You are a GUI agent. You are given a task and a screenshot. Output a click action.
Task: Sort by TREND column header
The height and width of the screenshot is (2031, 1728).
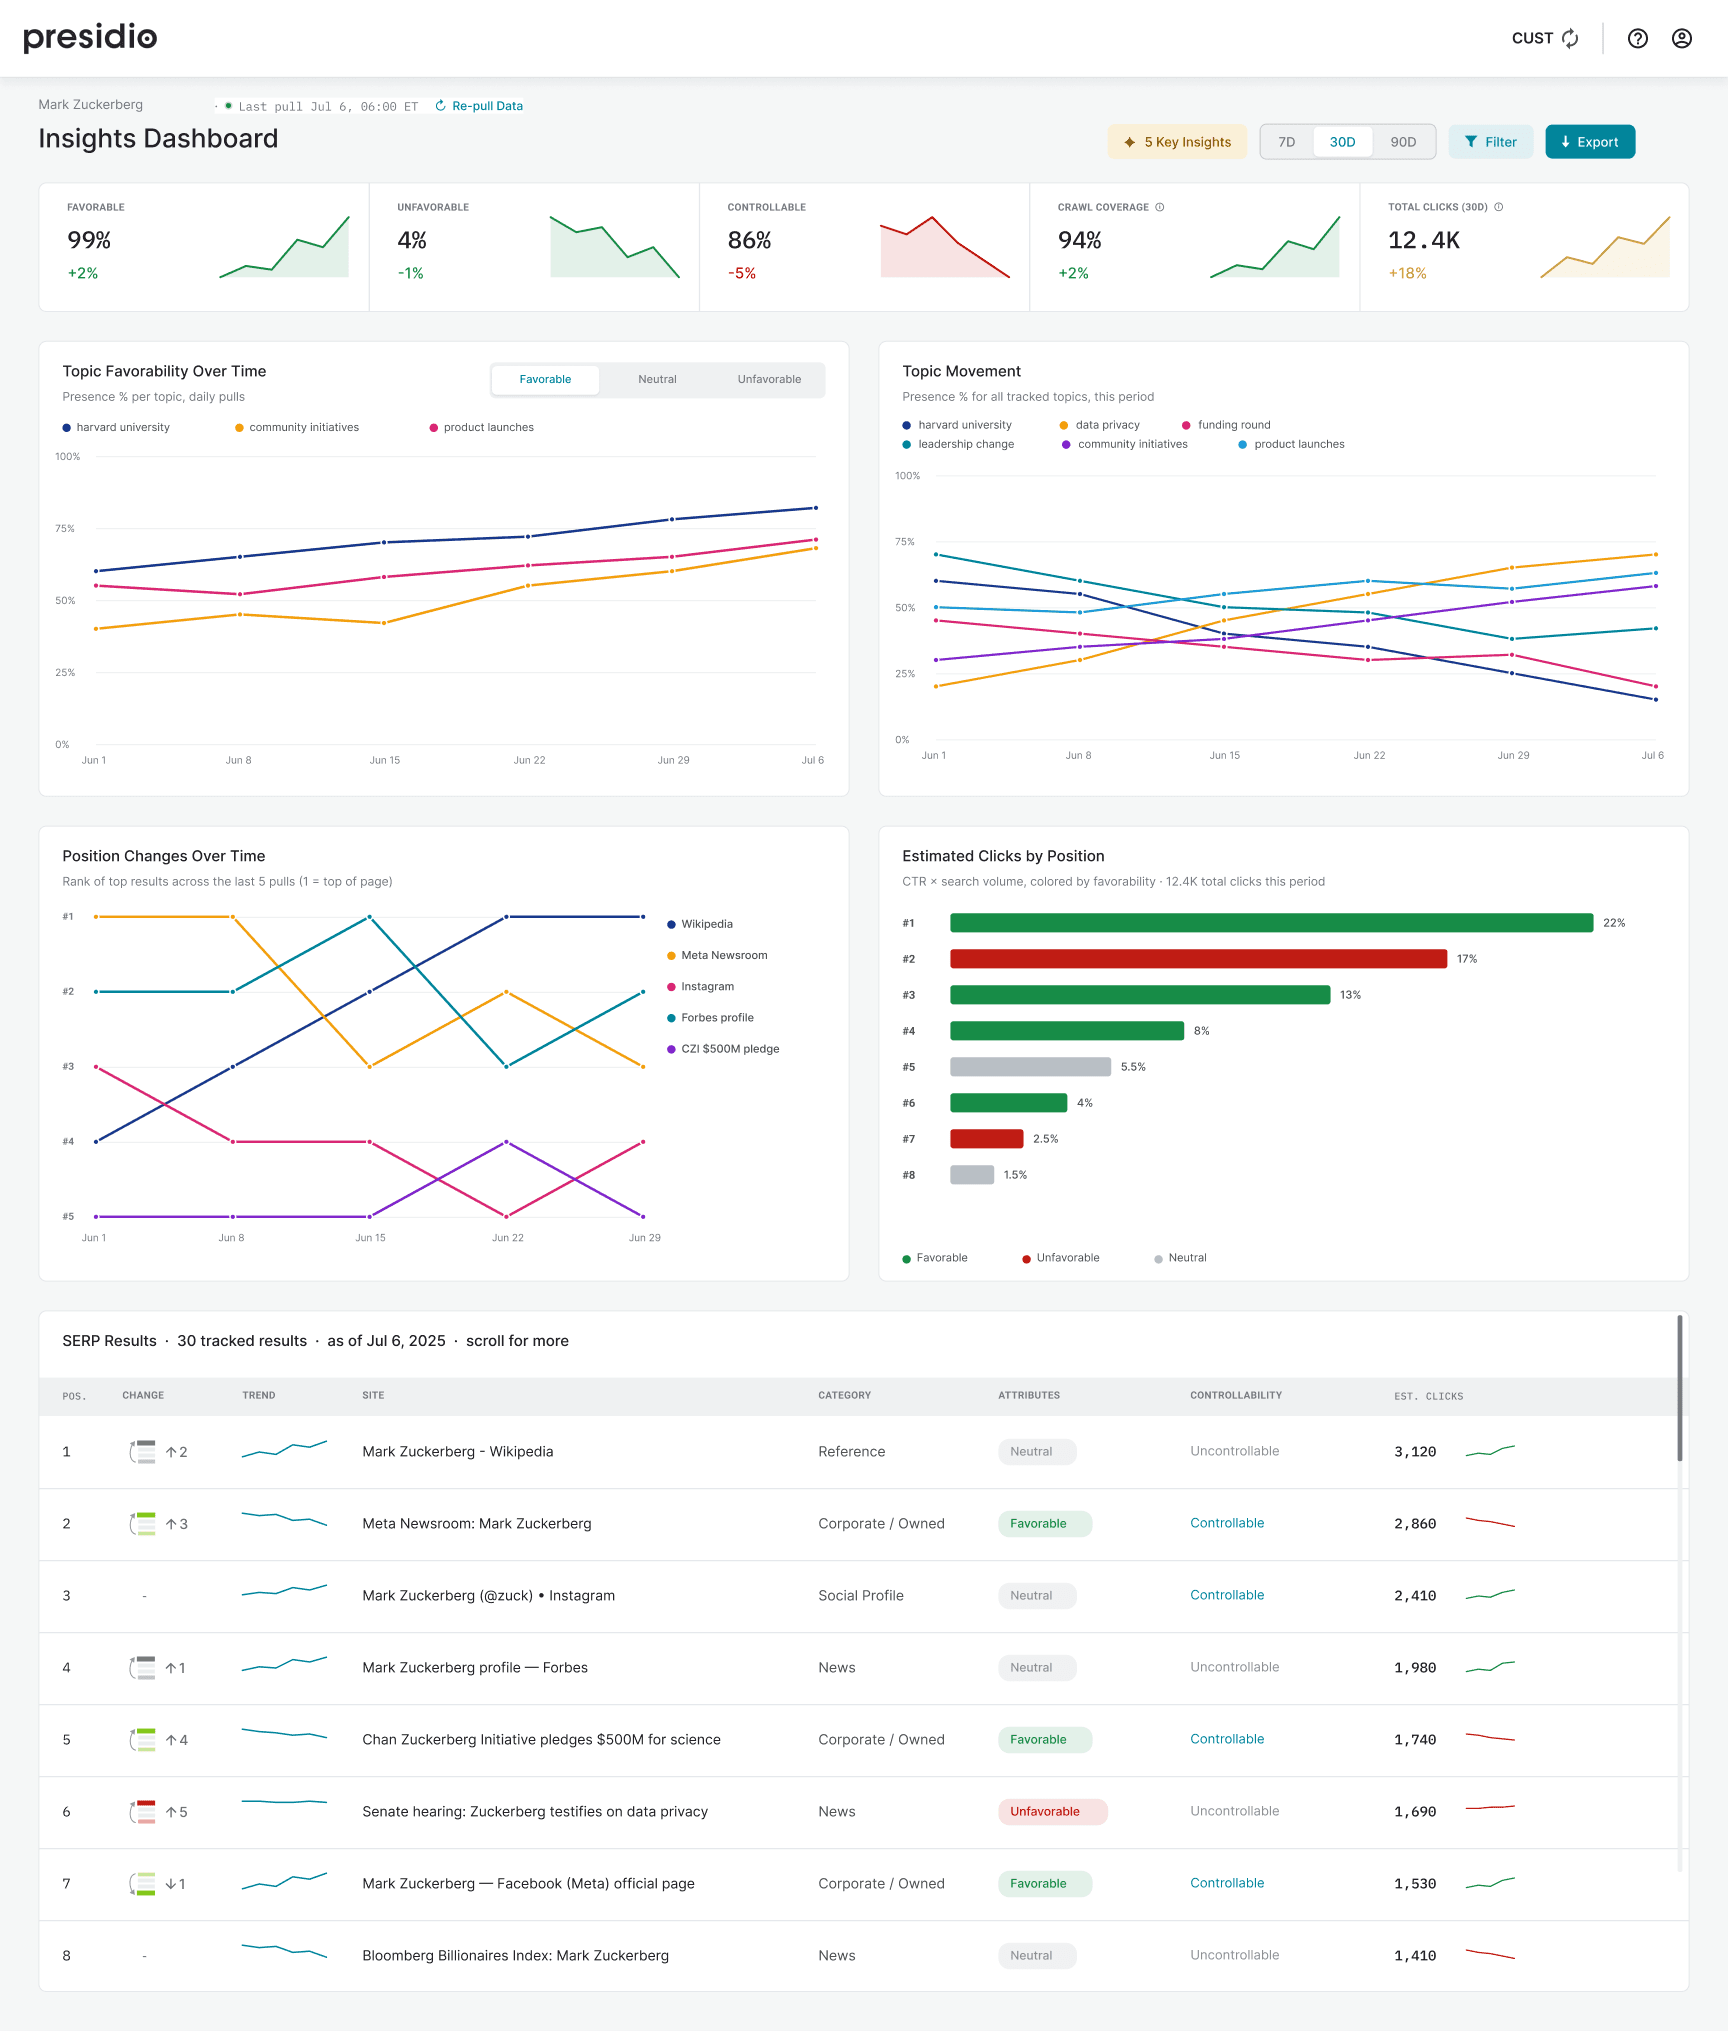click(x=259, y=1396)
